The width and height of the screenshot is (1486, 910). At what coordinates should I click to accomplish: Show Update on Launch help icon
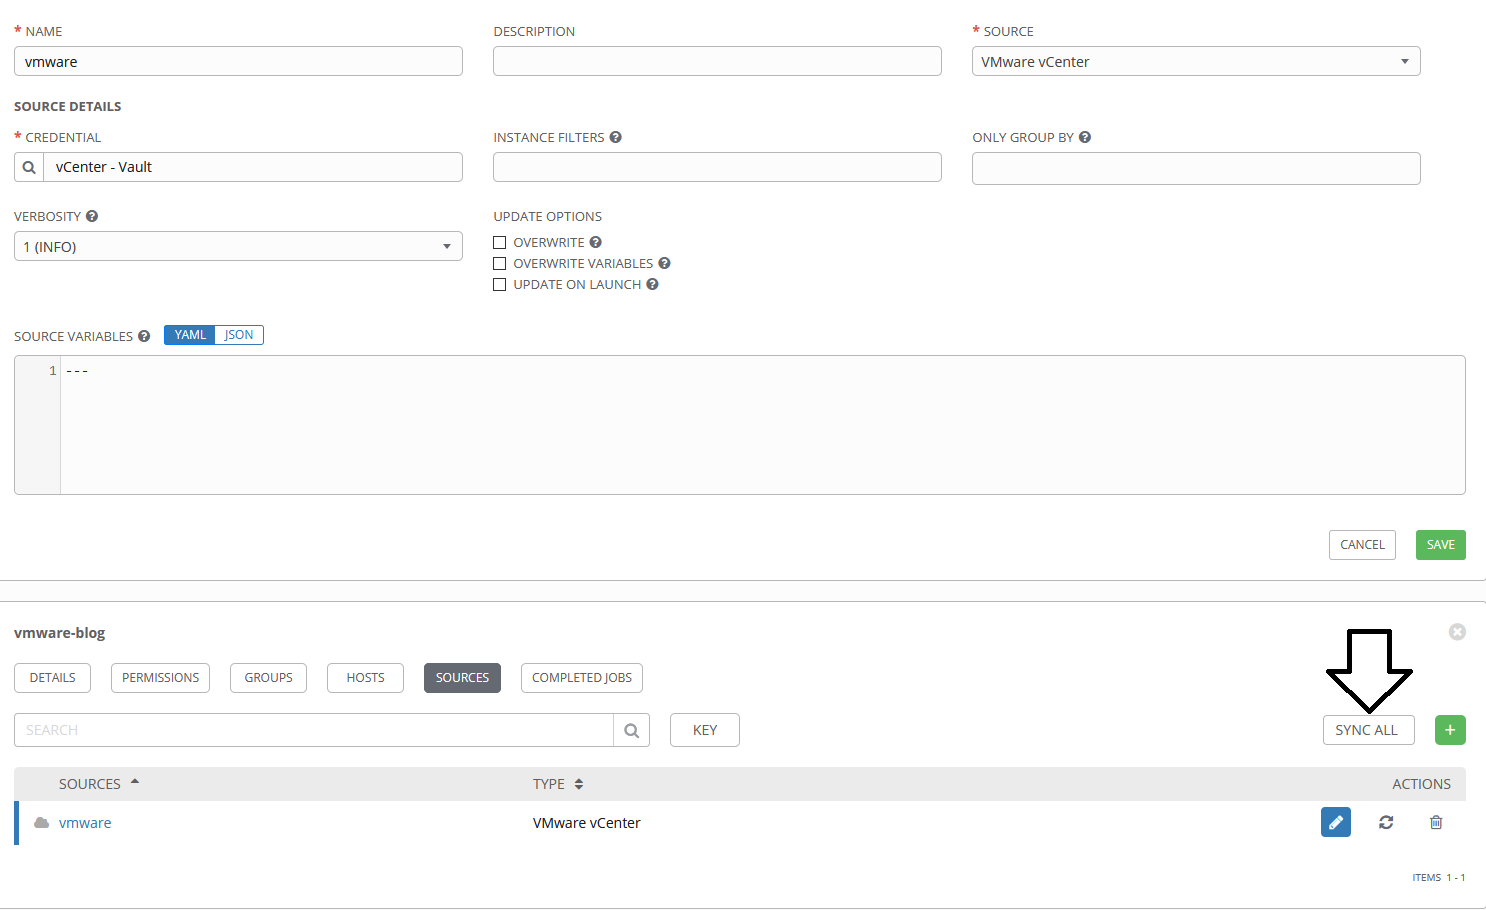tap(653, 284)
